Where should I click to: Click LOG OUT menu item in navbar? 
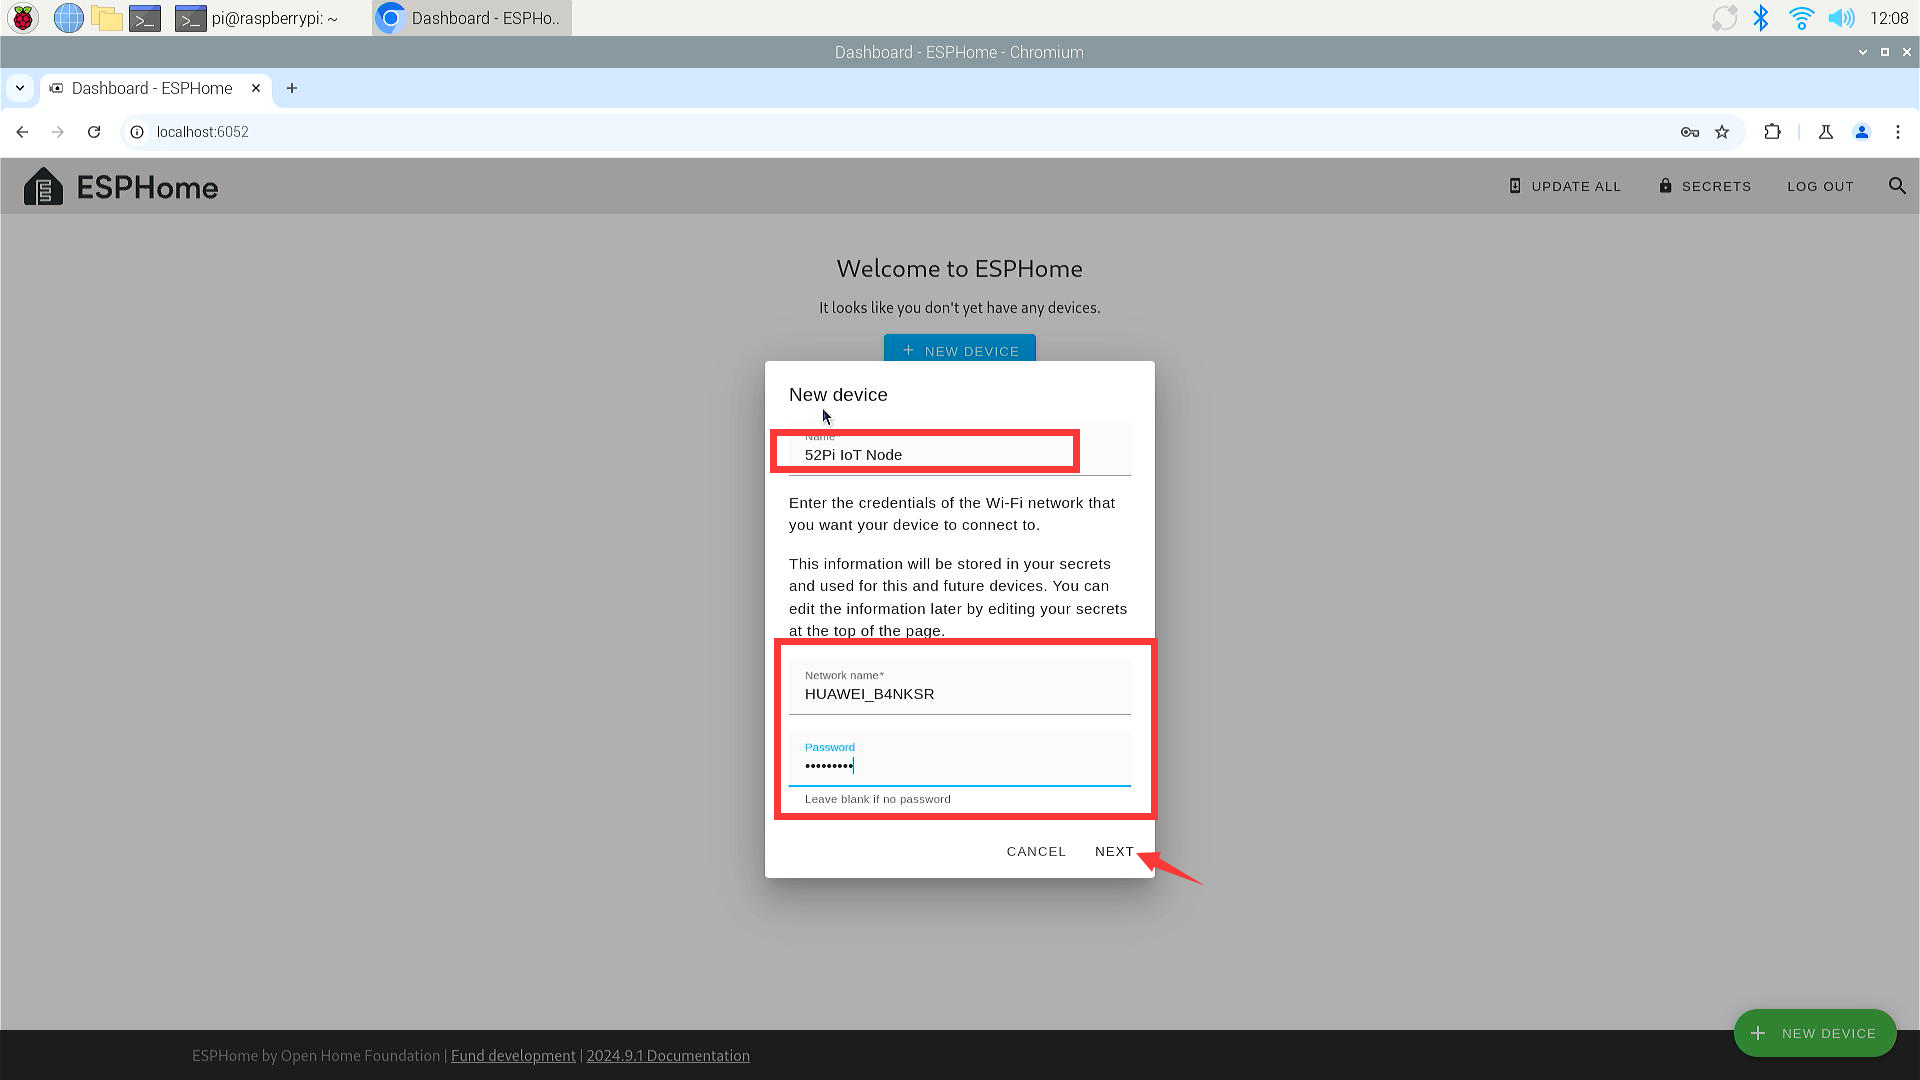point(1821,186)
